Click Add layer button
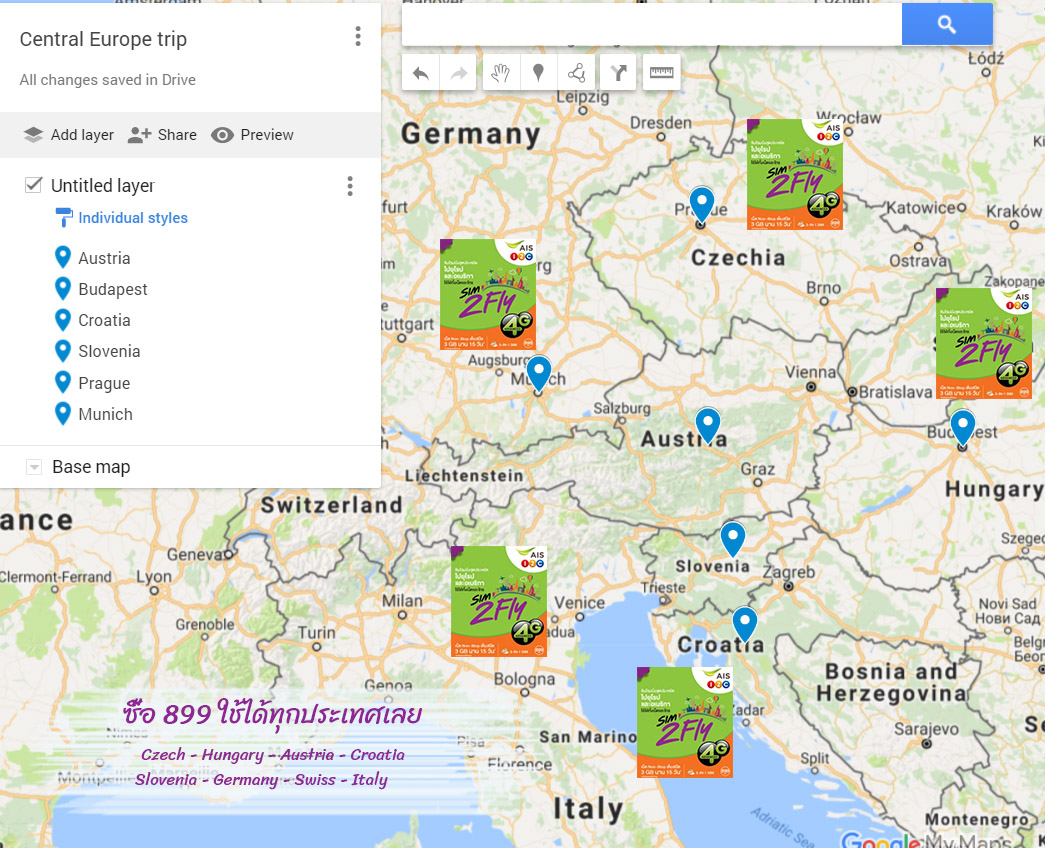 tap(69, 135)
